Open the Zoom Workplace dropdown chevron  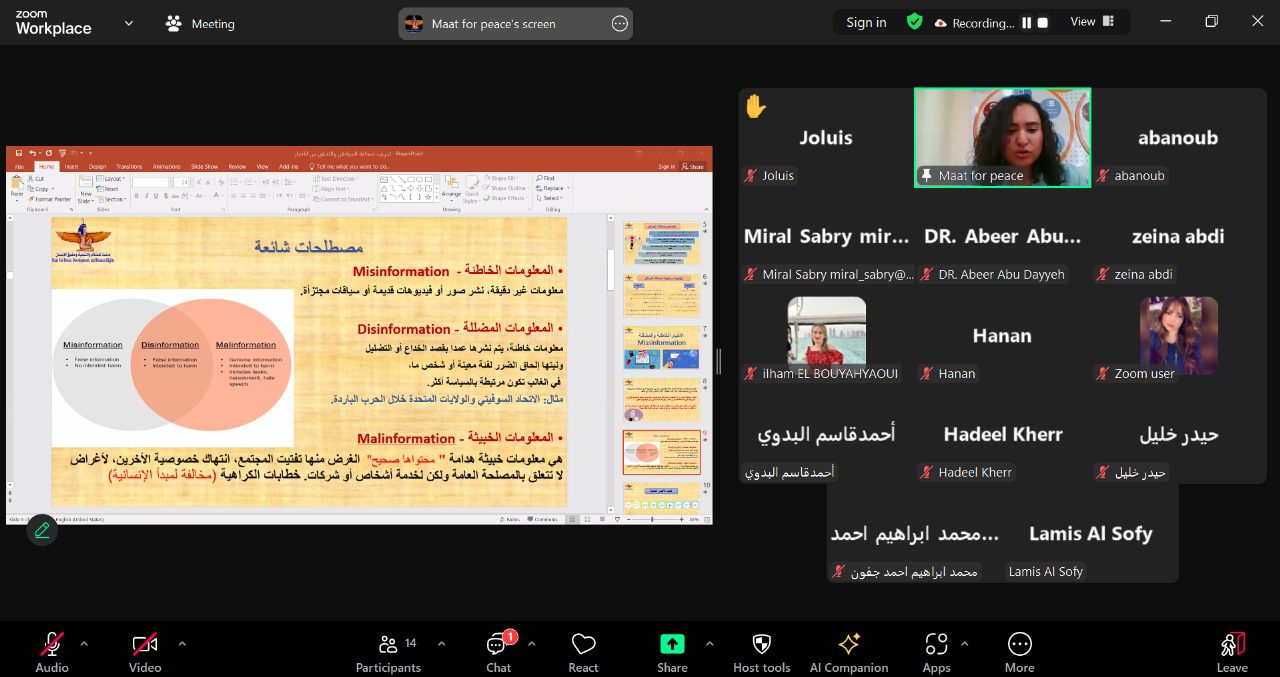(128, 23)
